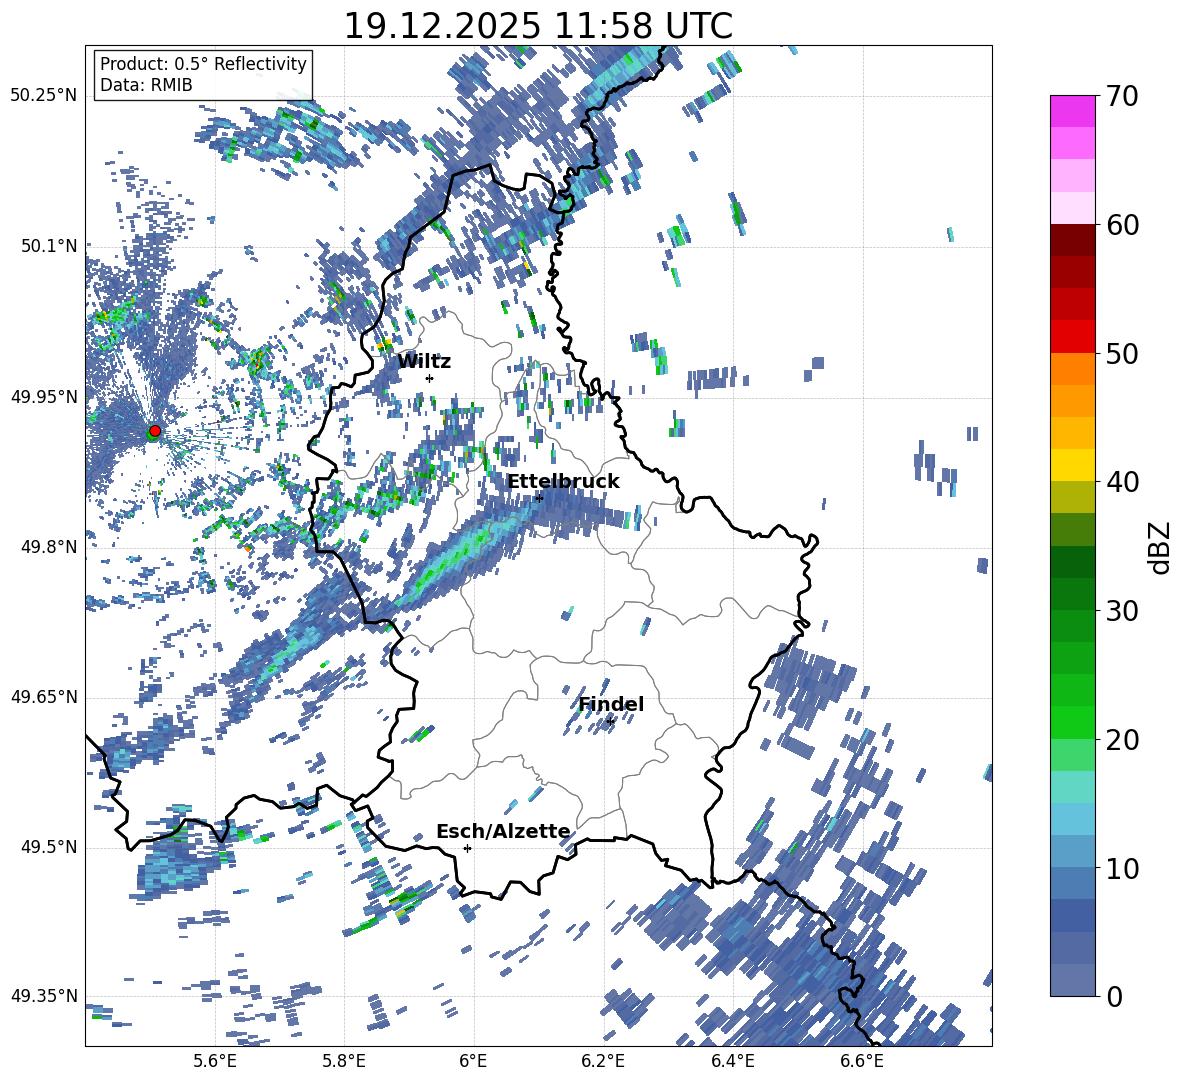Screen dimensions: 1184x1081
Task: Click the title 19.12.2025 11:58 UTC
Action: [538, 26]
